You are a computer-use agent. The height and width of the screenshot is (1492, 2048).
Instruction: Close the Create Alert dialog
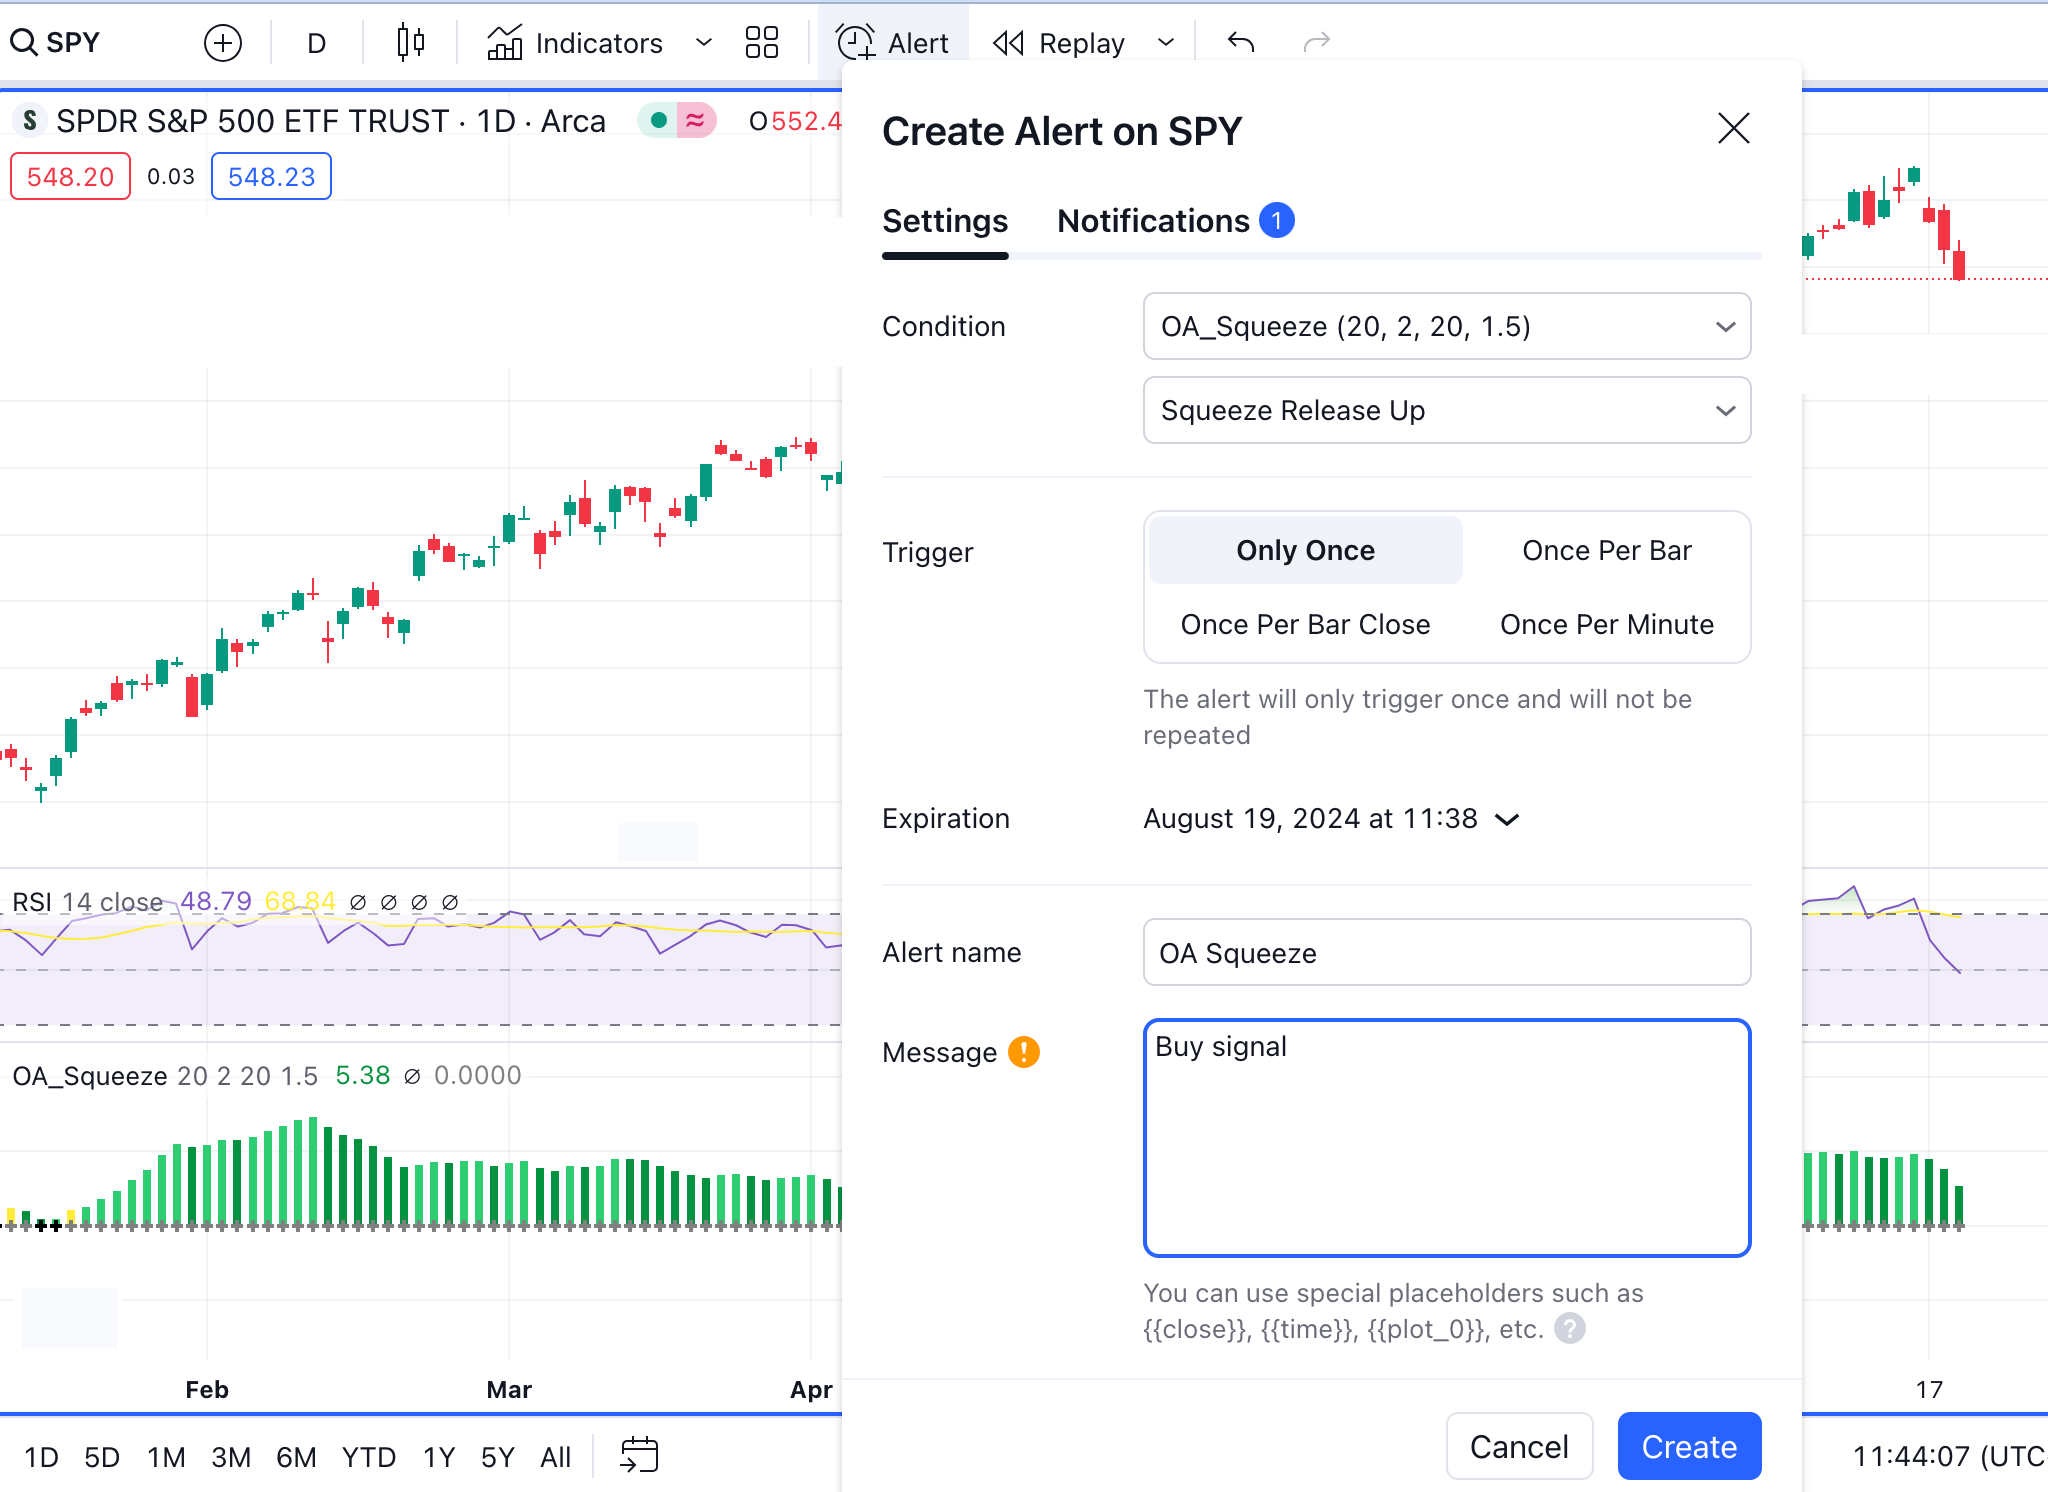click(1734, 129)
